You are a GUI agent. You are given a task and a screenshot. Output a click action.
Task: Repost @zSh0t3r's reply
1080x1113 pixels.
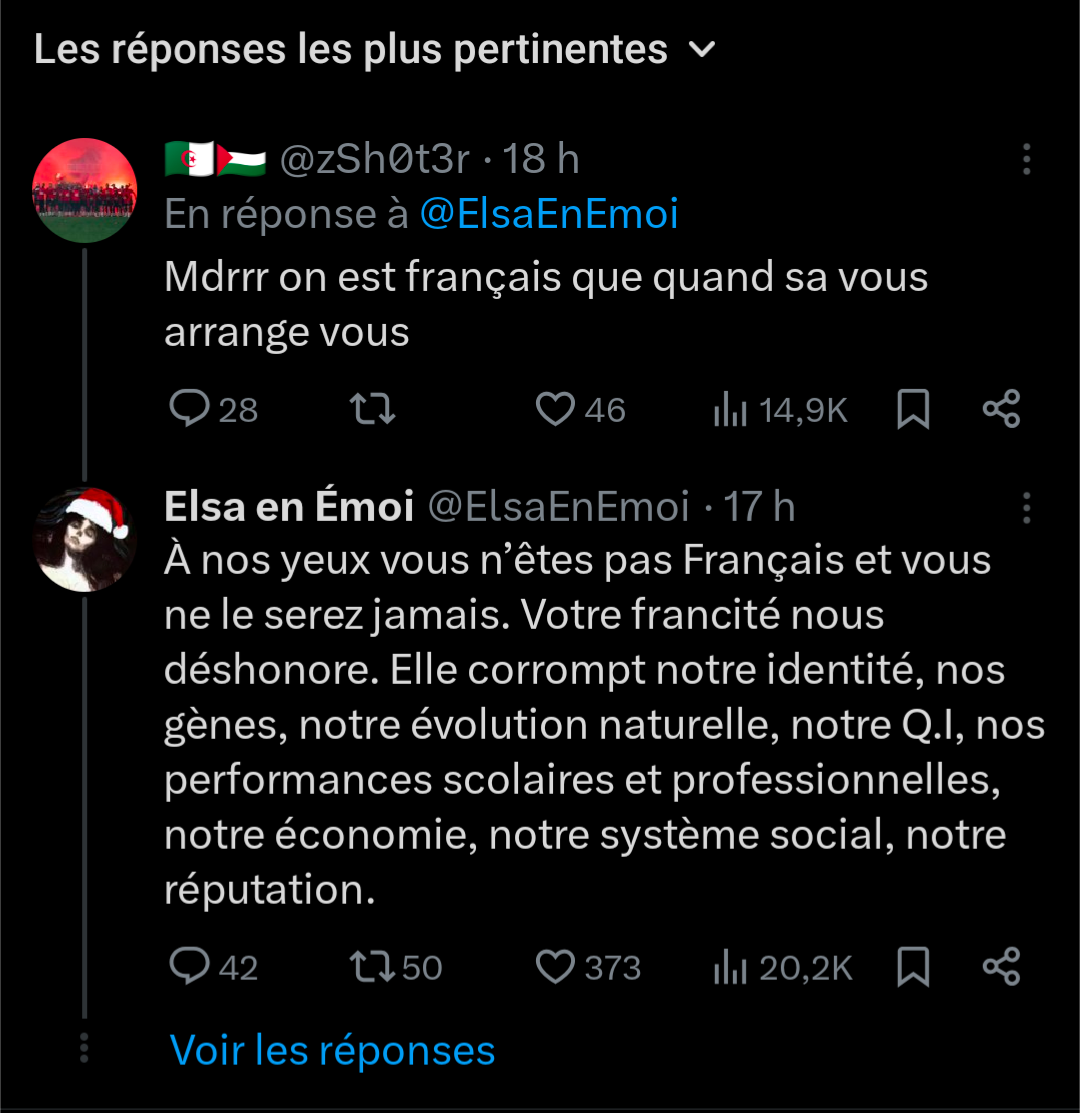(372, 409)
